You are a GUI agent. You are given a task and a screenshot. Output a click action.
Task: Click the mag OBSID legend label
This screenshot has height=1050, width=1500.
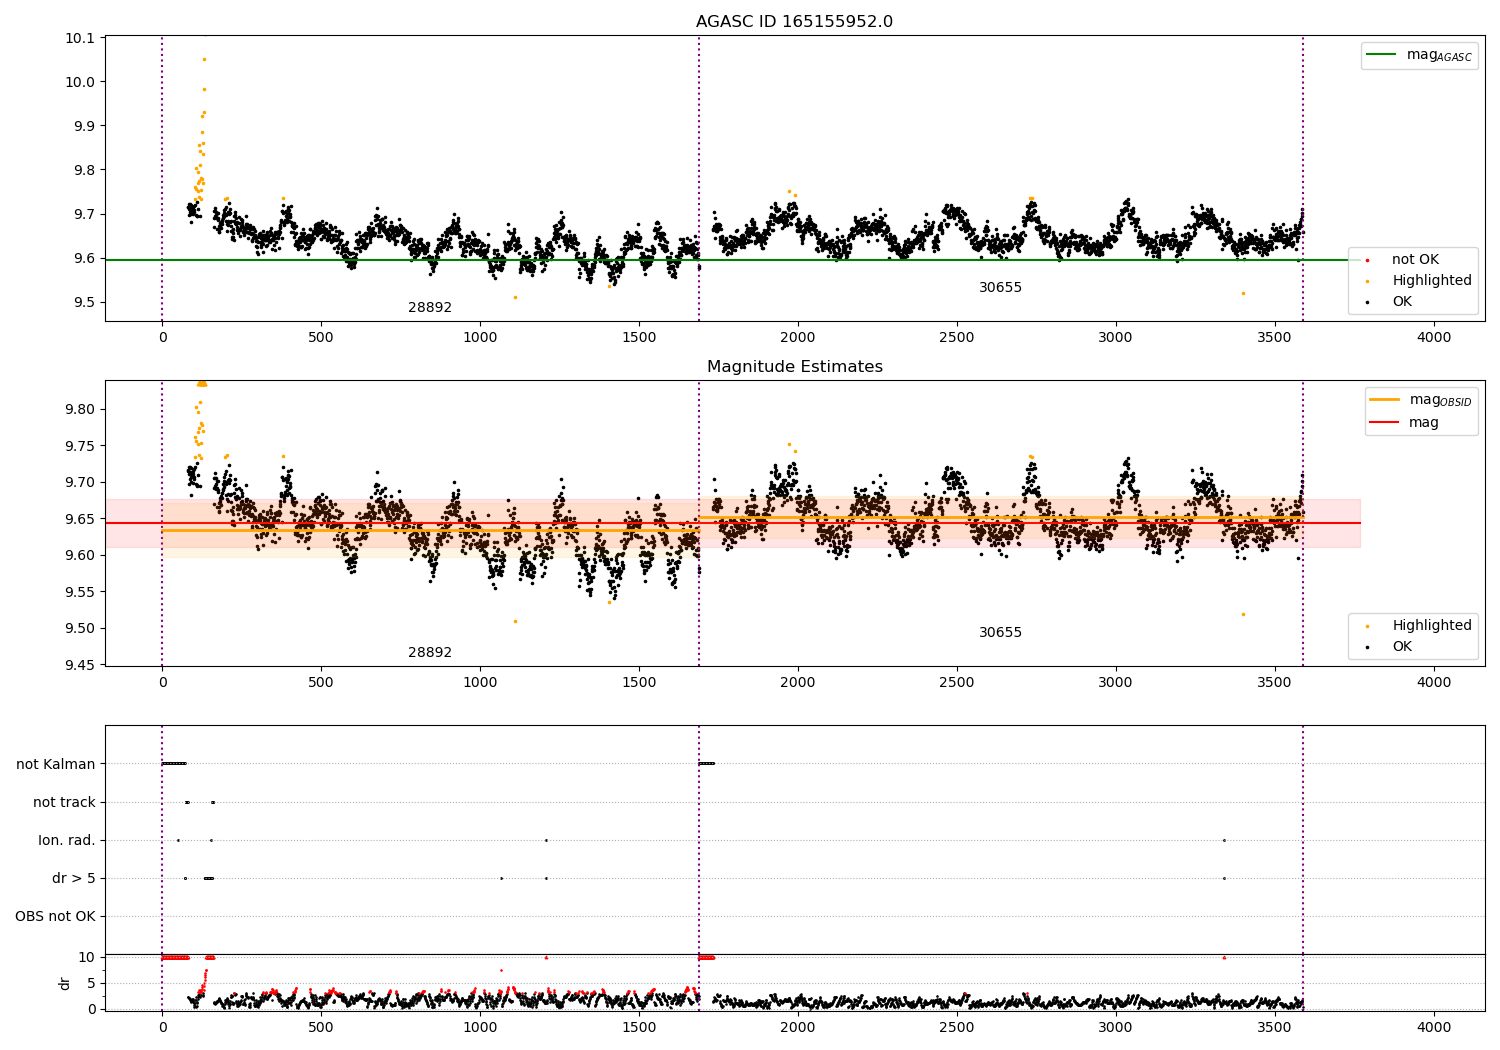[1441, 400]
